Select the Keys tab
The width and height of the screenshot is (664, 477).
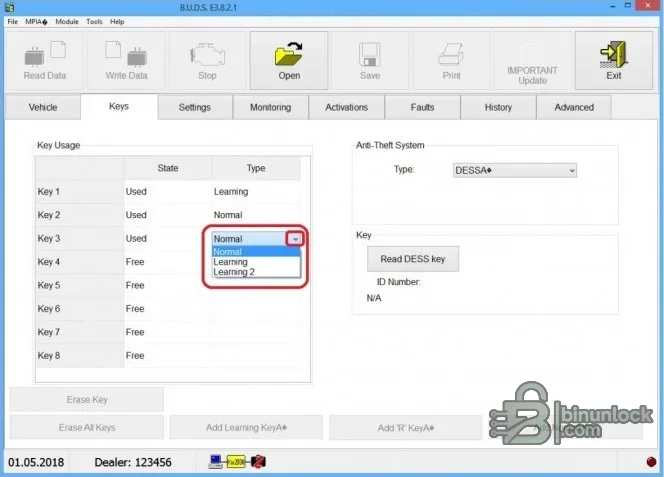click(119, 106)
